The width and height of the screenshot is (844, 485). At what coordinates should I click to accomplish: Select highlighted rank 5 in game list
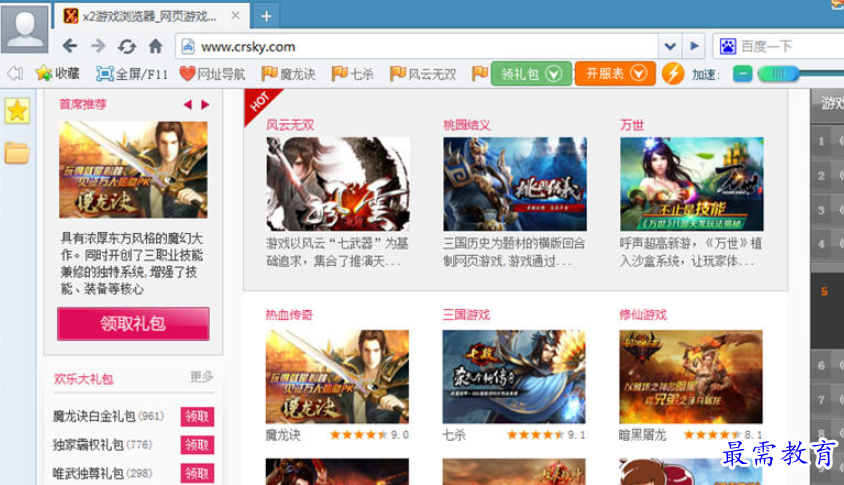click(x=827, y=310)
